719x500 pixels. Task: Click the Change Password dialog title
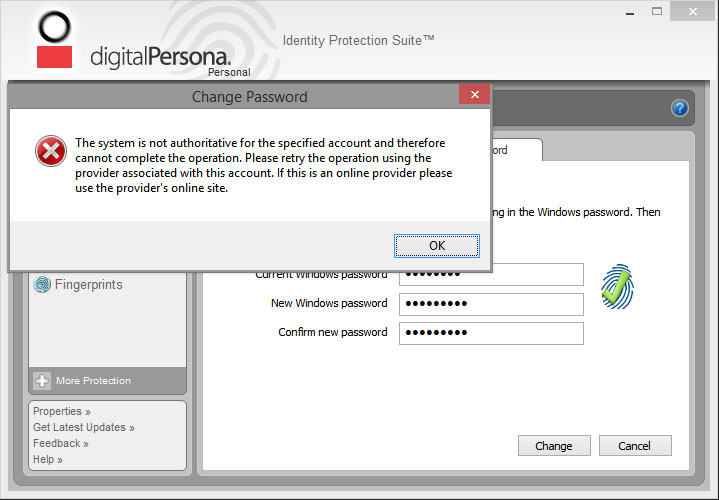click(249, 97)
